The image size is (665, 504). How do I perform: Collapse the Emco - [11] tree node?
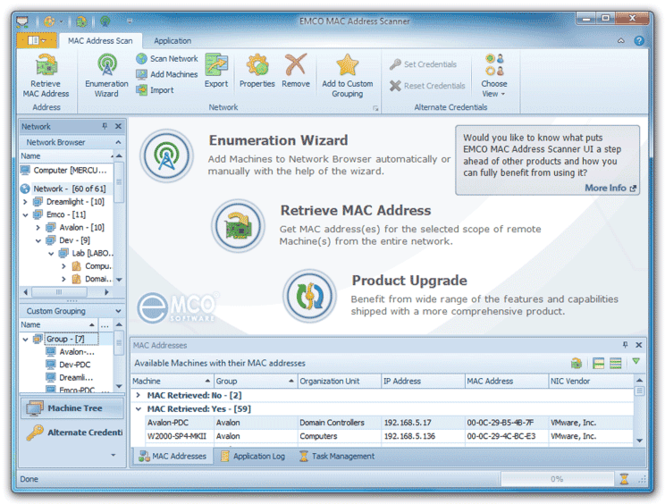25,215
